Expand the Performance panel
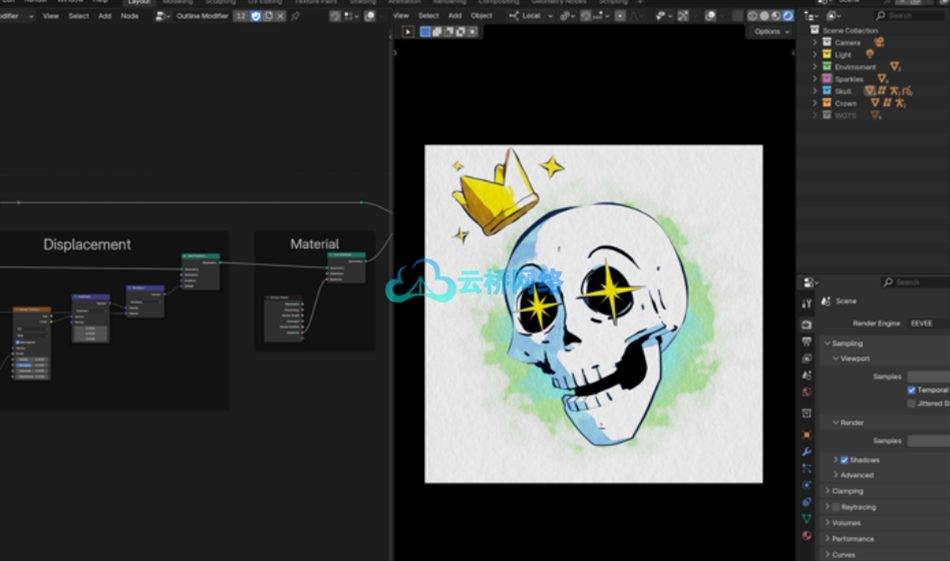 coord(828,538)
